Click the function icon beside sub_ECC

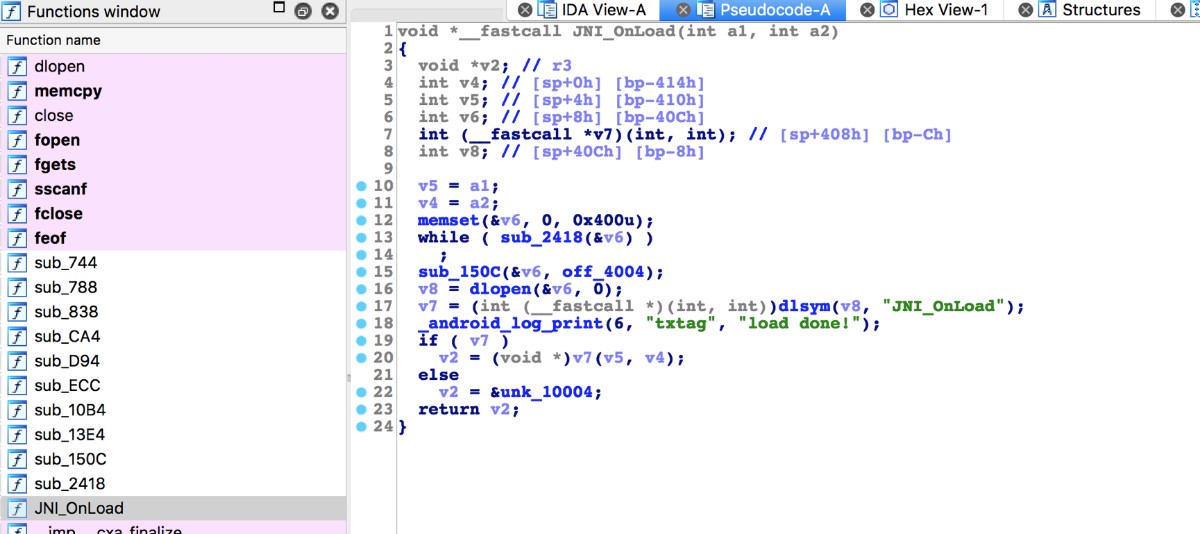point(17,385)
